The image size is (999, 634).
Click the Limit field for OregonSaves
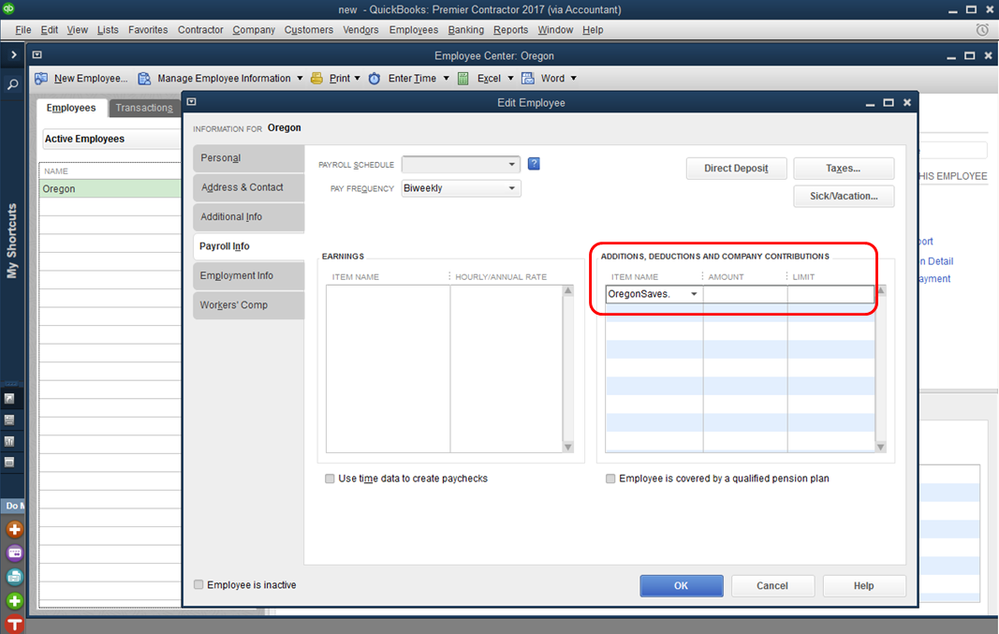[831, 294]
